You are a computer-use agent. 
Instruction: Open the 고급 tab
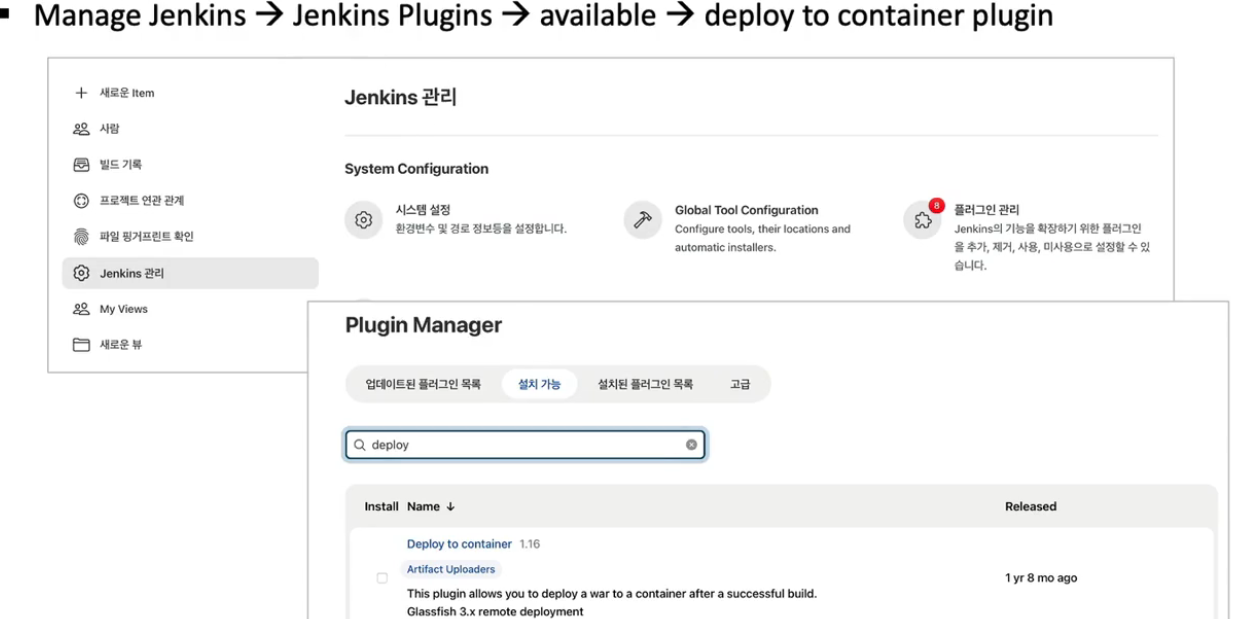coord(740,384)
